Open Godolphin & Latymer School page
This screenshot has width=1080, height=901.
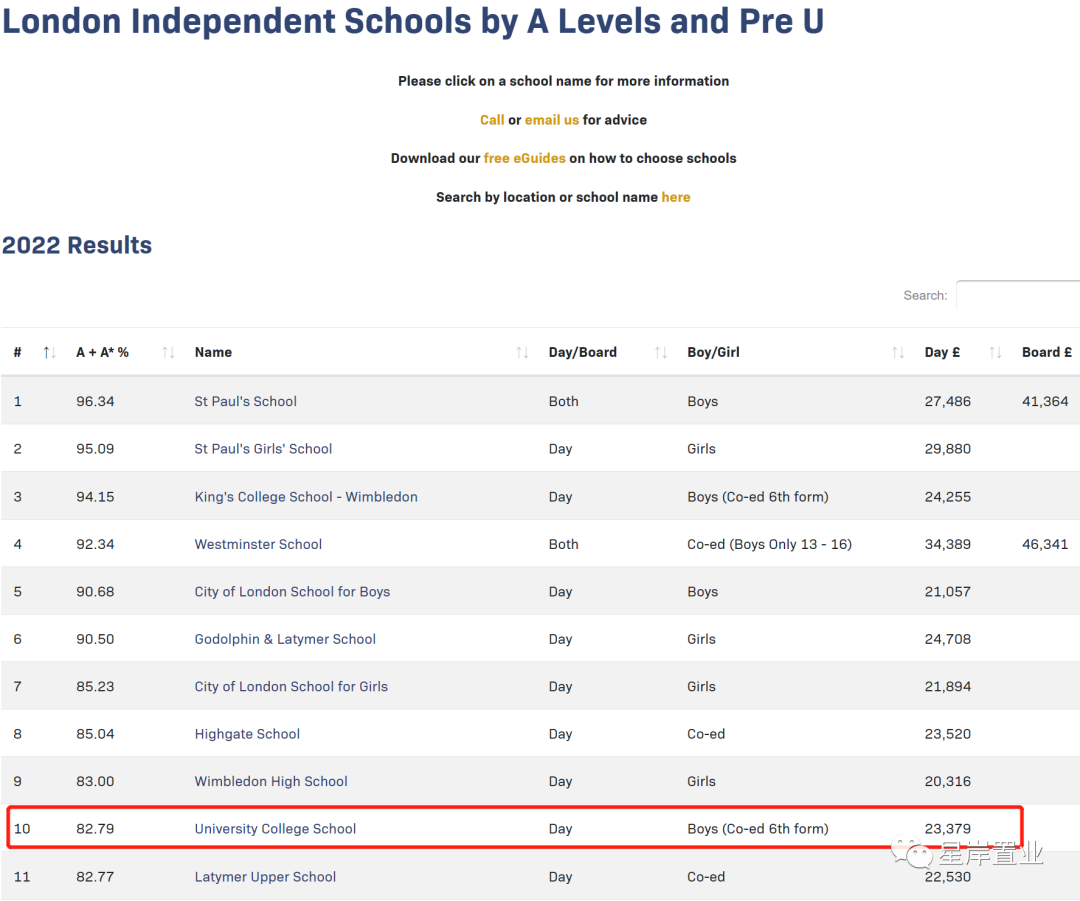[285, 639]
